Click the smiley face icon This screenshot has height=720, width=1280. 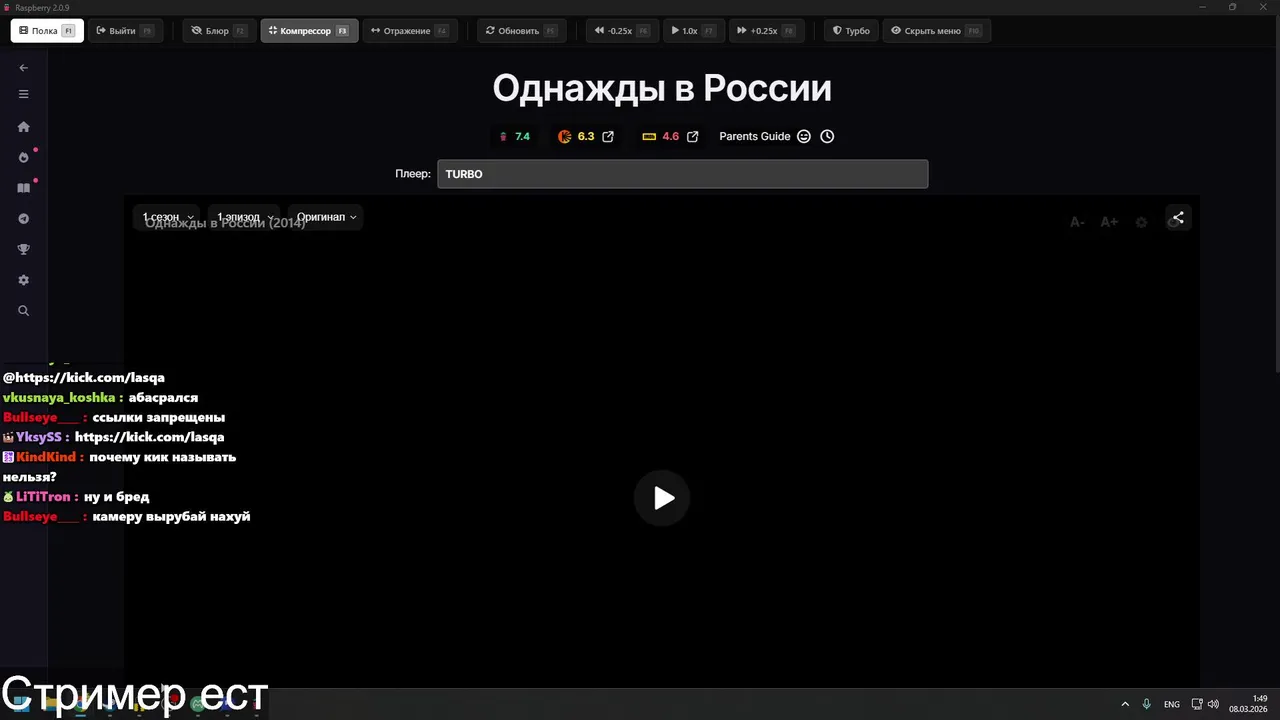pos(804,136)
